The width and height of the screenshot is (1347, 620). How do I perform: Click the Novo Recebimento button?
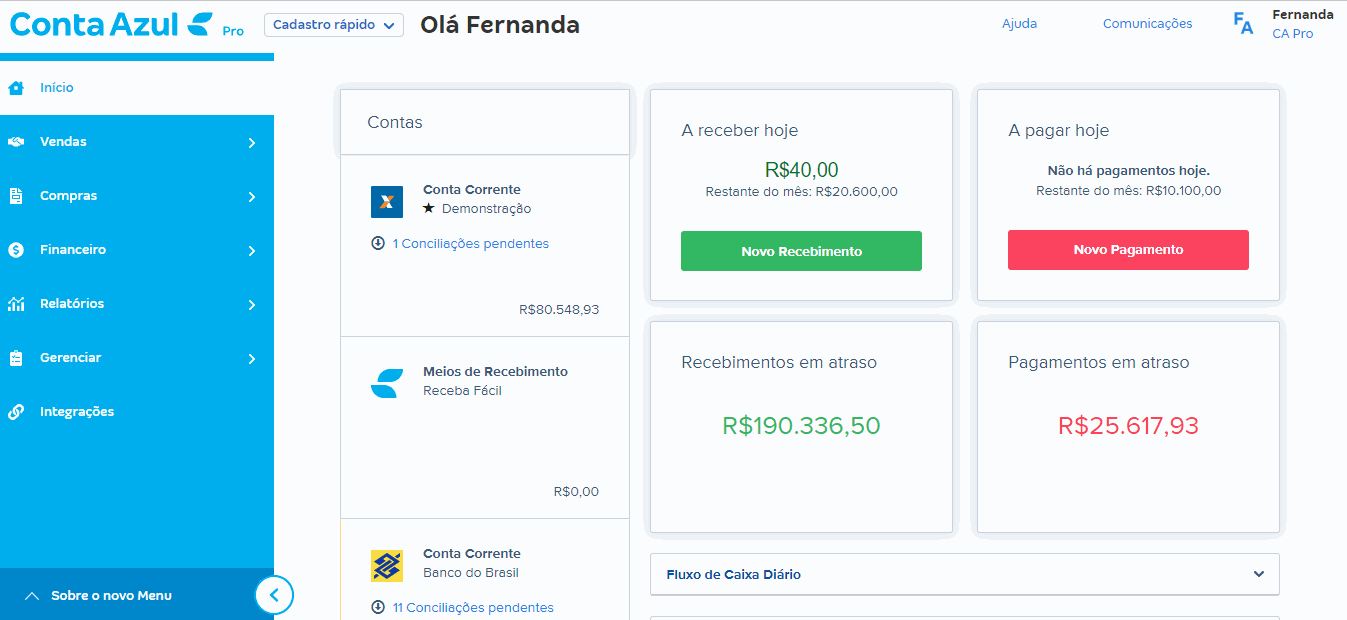(x=801, y=251)
